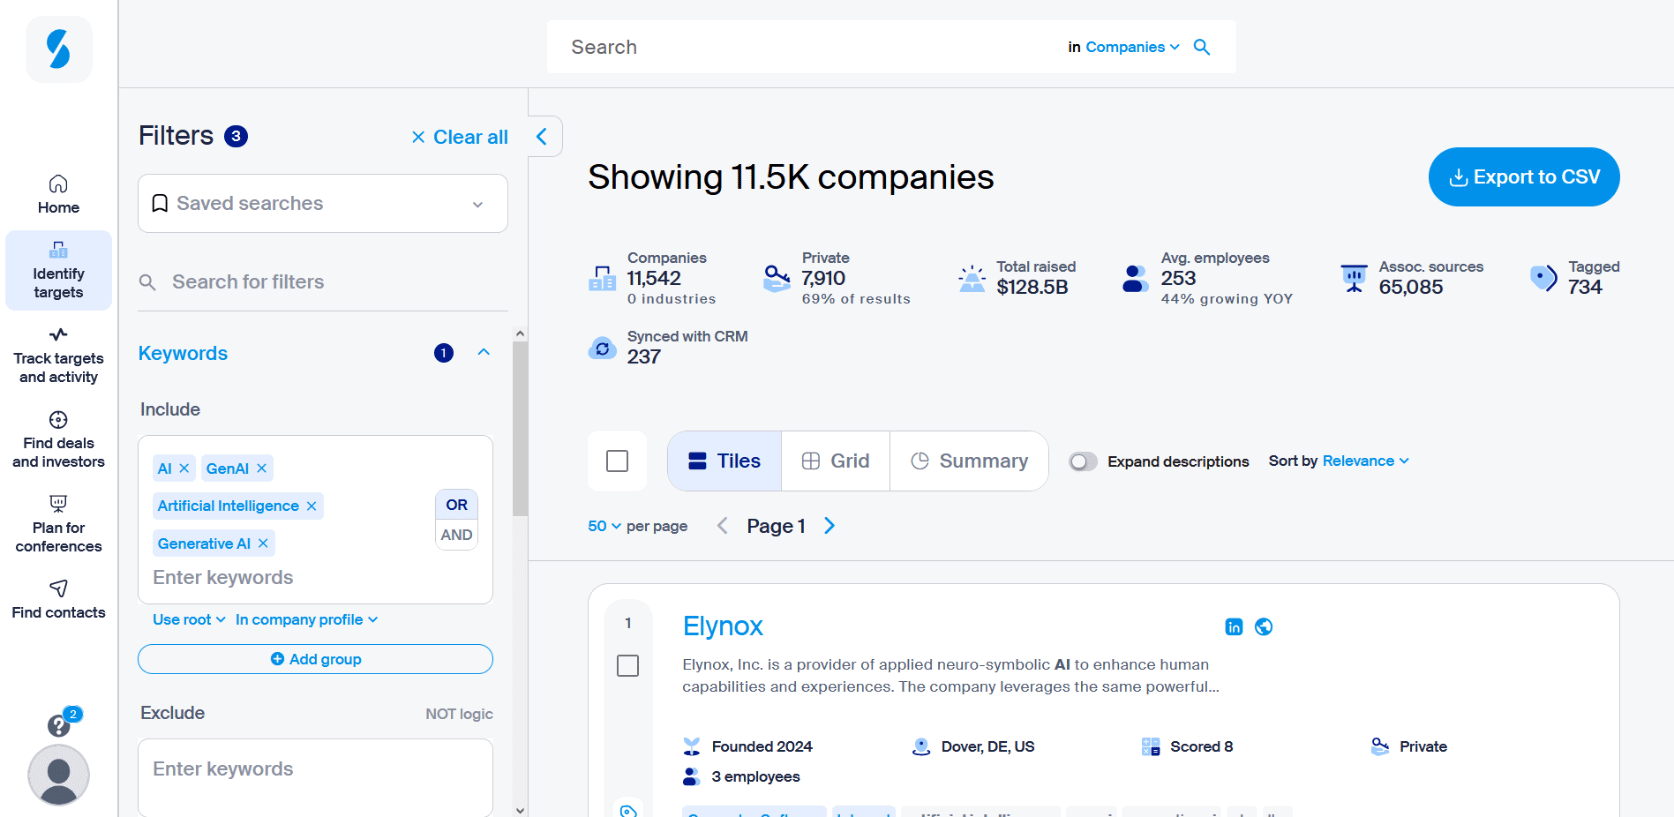Click the Filters count badge 3
Image resolution: width=1674 pixels, height=817 pixels.
click(x=236, y=136)
